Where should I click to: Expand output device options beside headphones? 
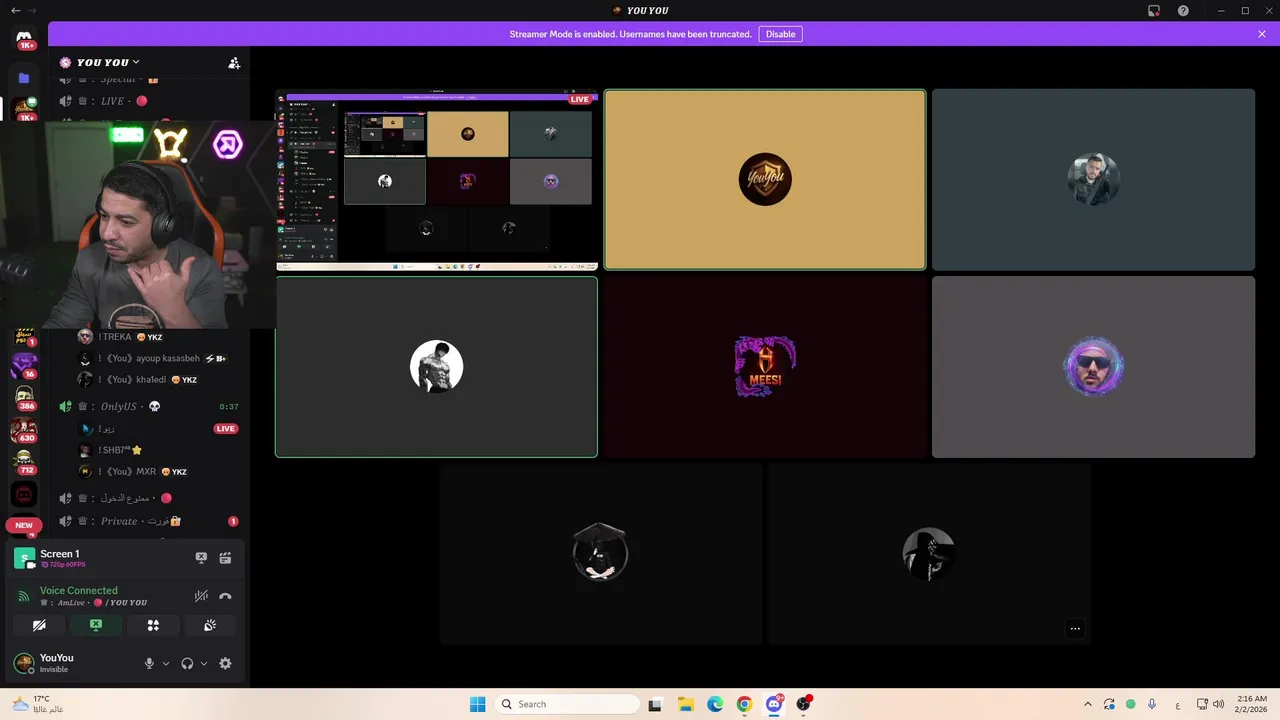click(204, 663)
